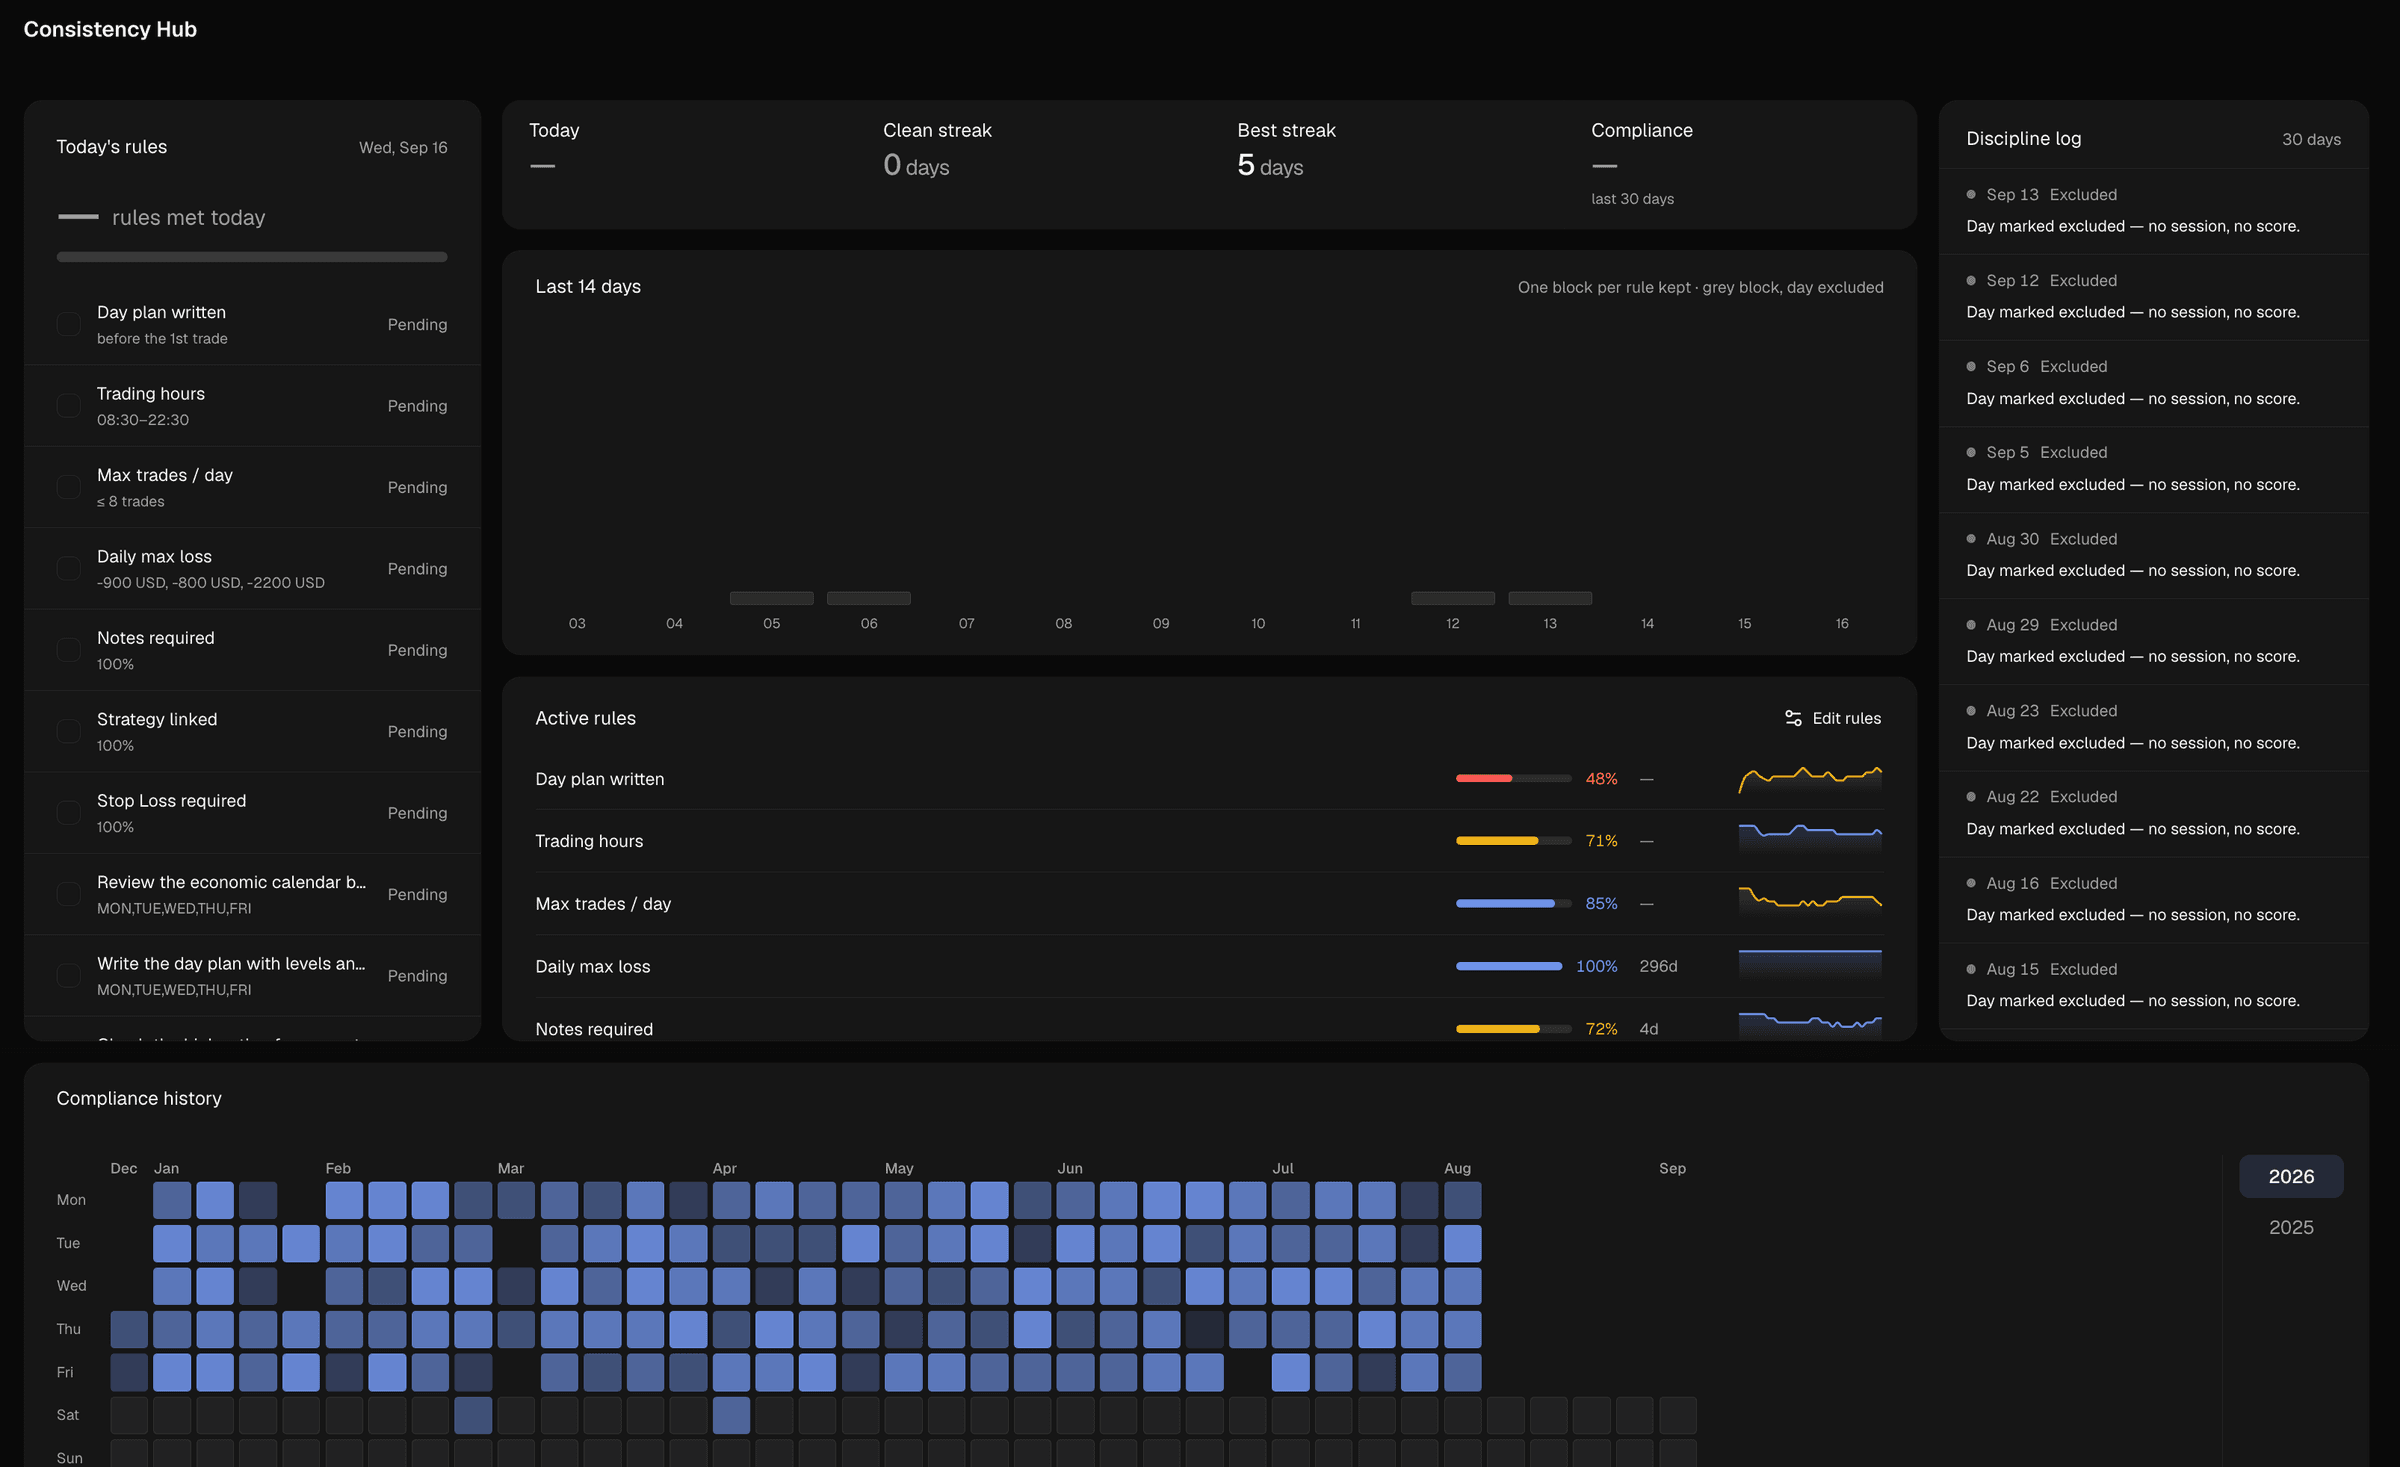Select the Aug 30 Excluded log entry
2400x1467 pixels.
pos(2153,555)
